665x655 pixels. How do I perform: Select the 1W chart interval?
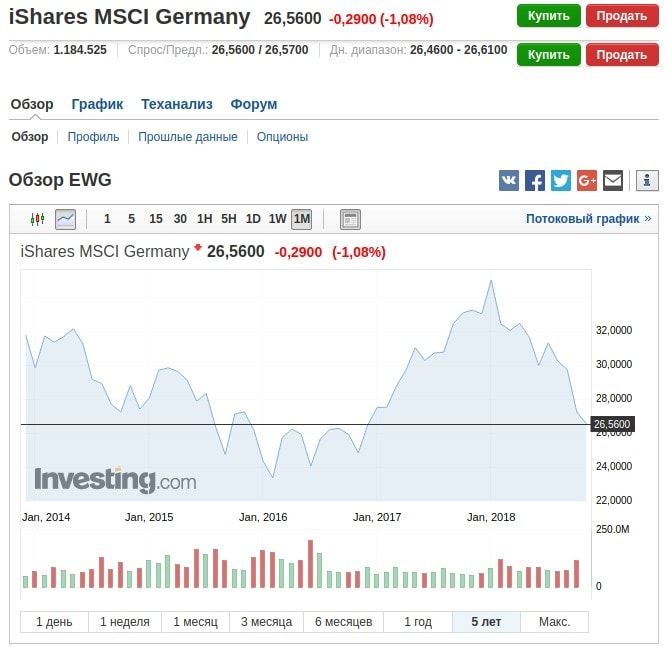277,219
